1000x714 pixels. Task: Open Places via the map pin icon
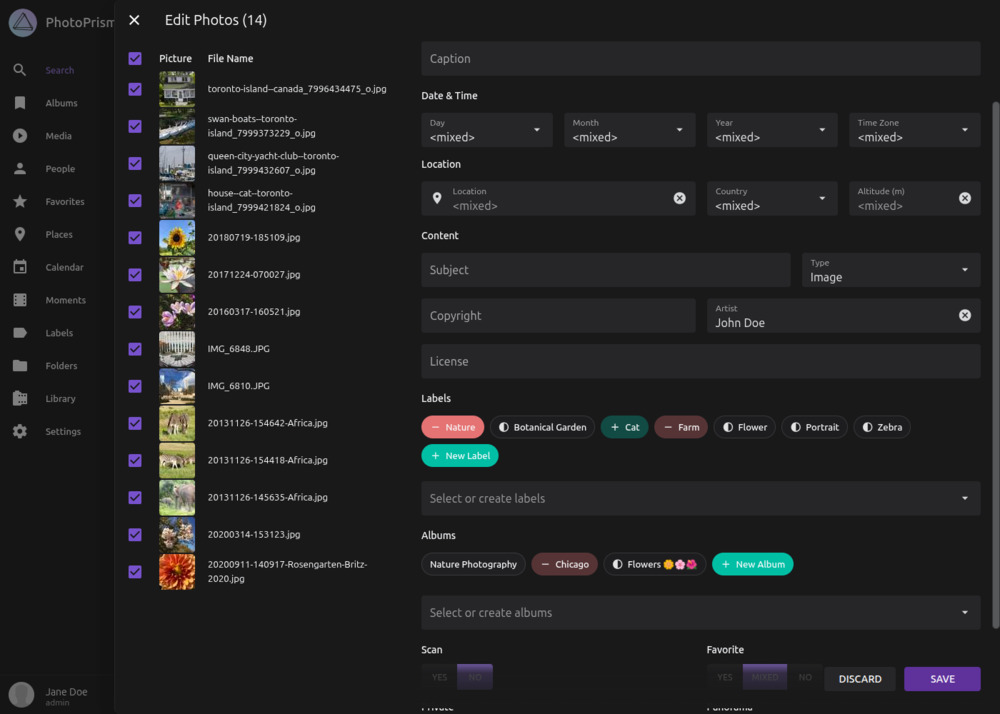pos(20,234)
